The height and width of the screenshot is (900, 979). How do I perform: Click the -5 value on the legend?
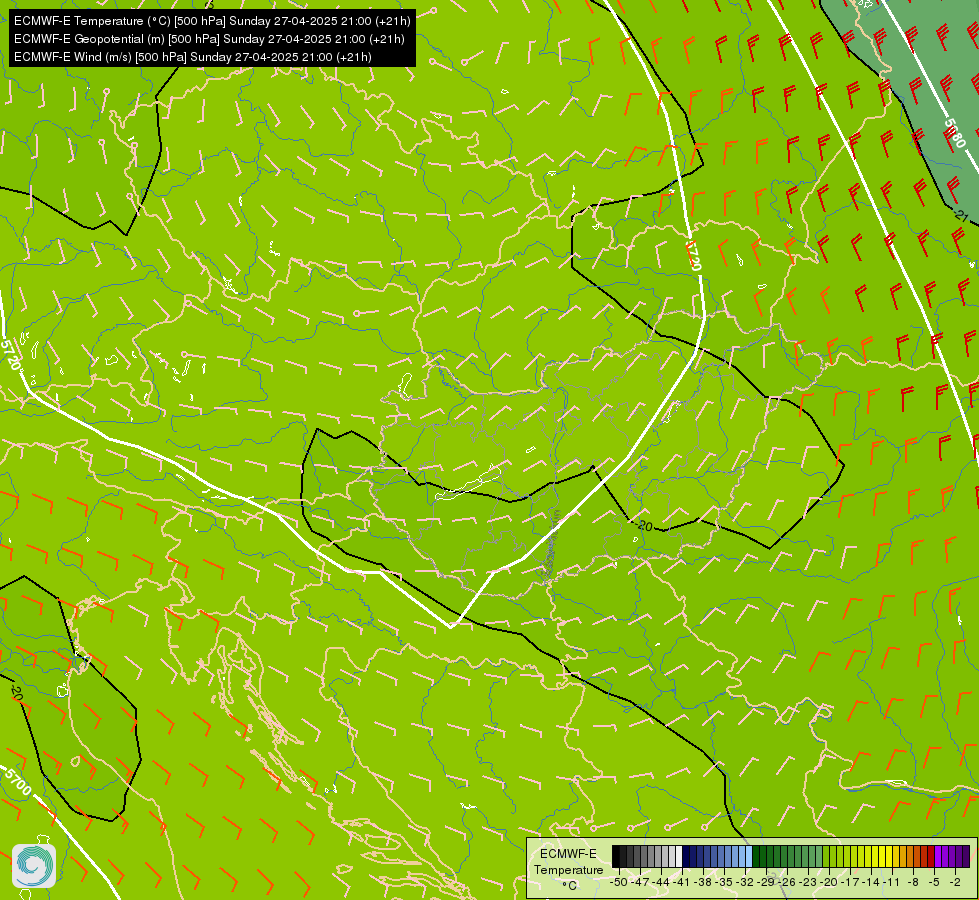tap(934, 882)
